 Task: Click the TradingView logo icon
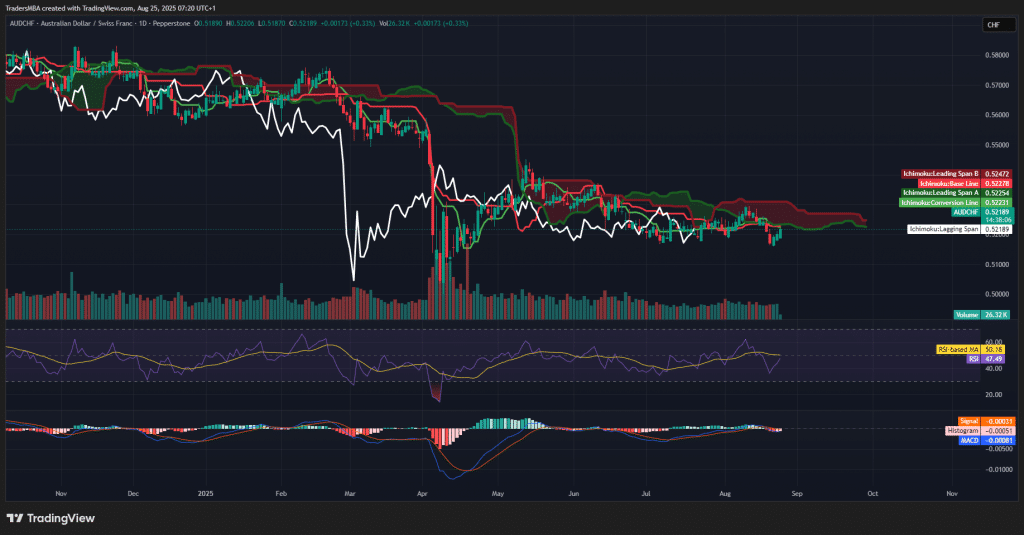pyautogui.click(x=15, y=517)
